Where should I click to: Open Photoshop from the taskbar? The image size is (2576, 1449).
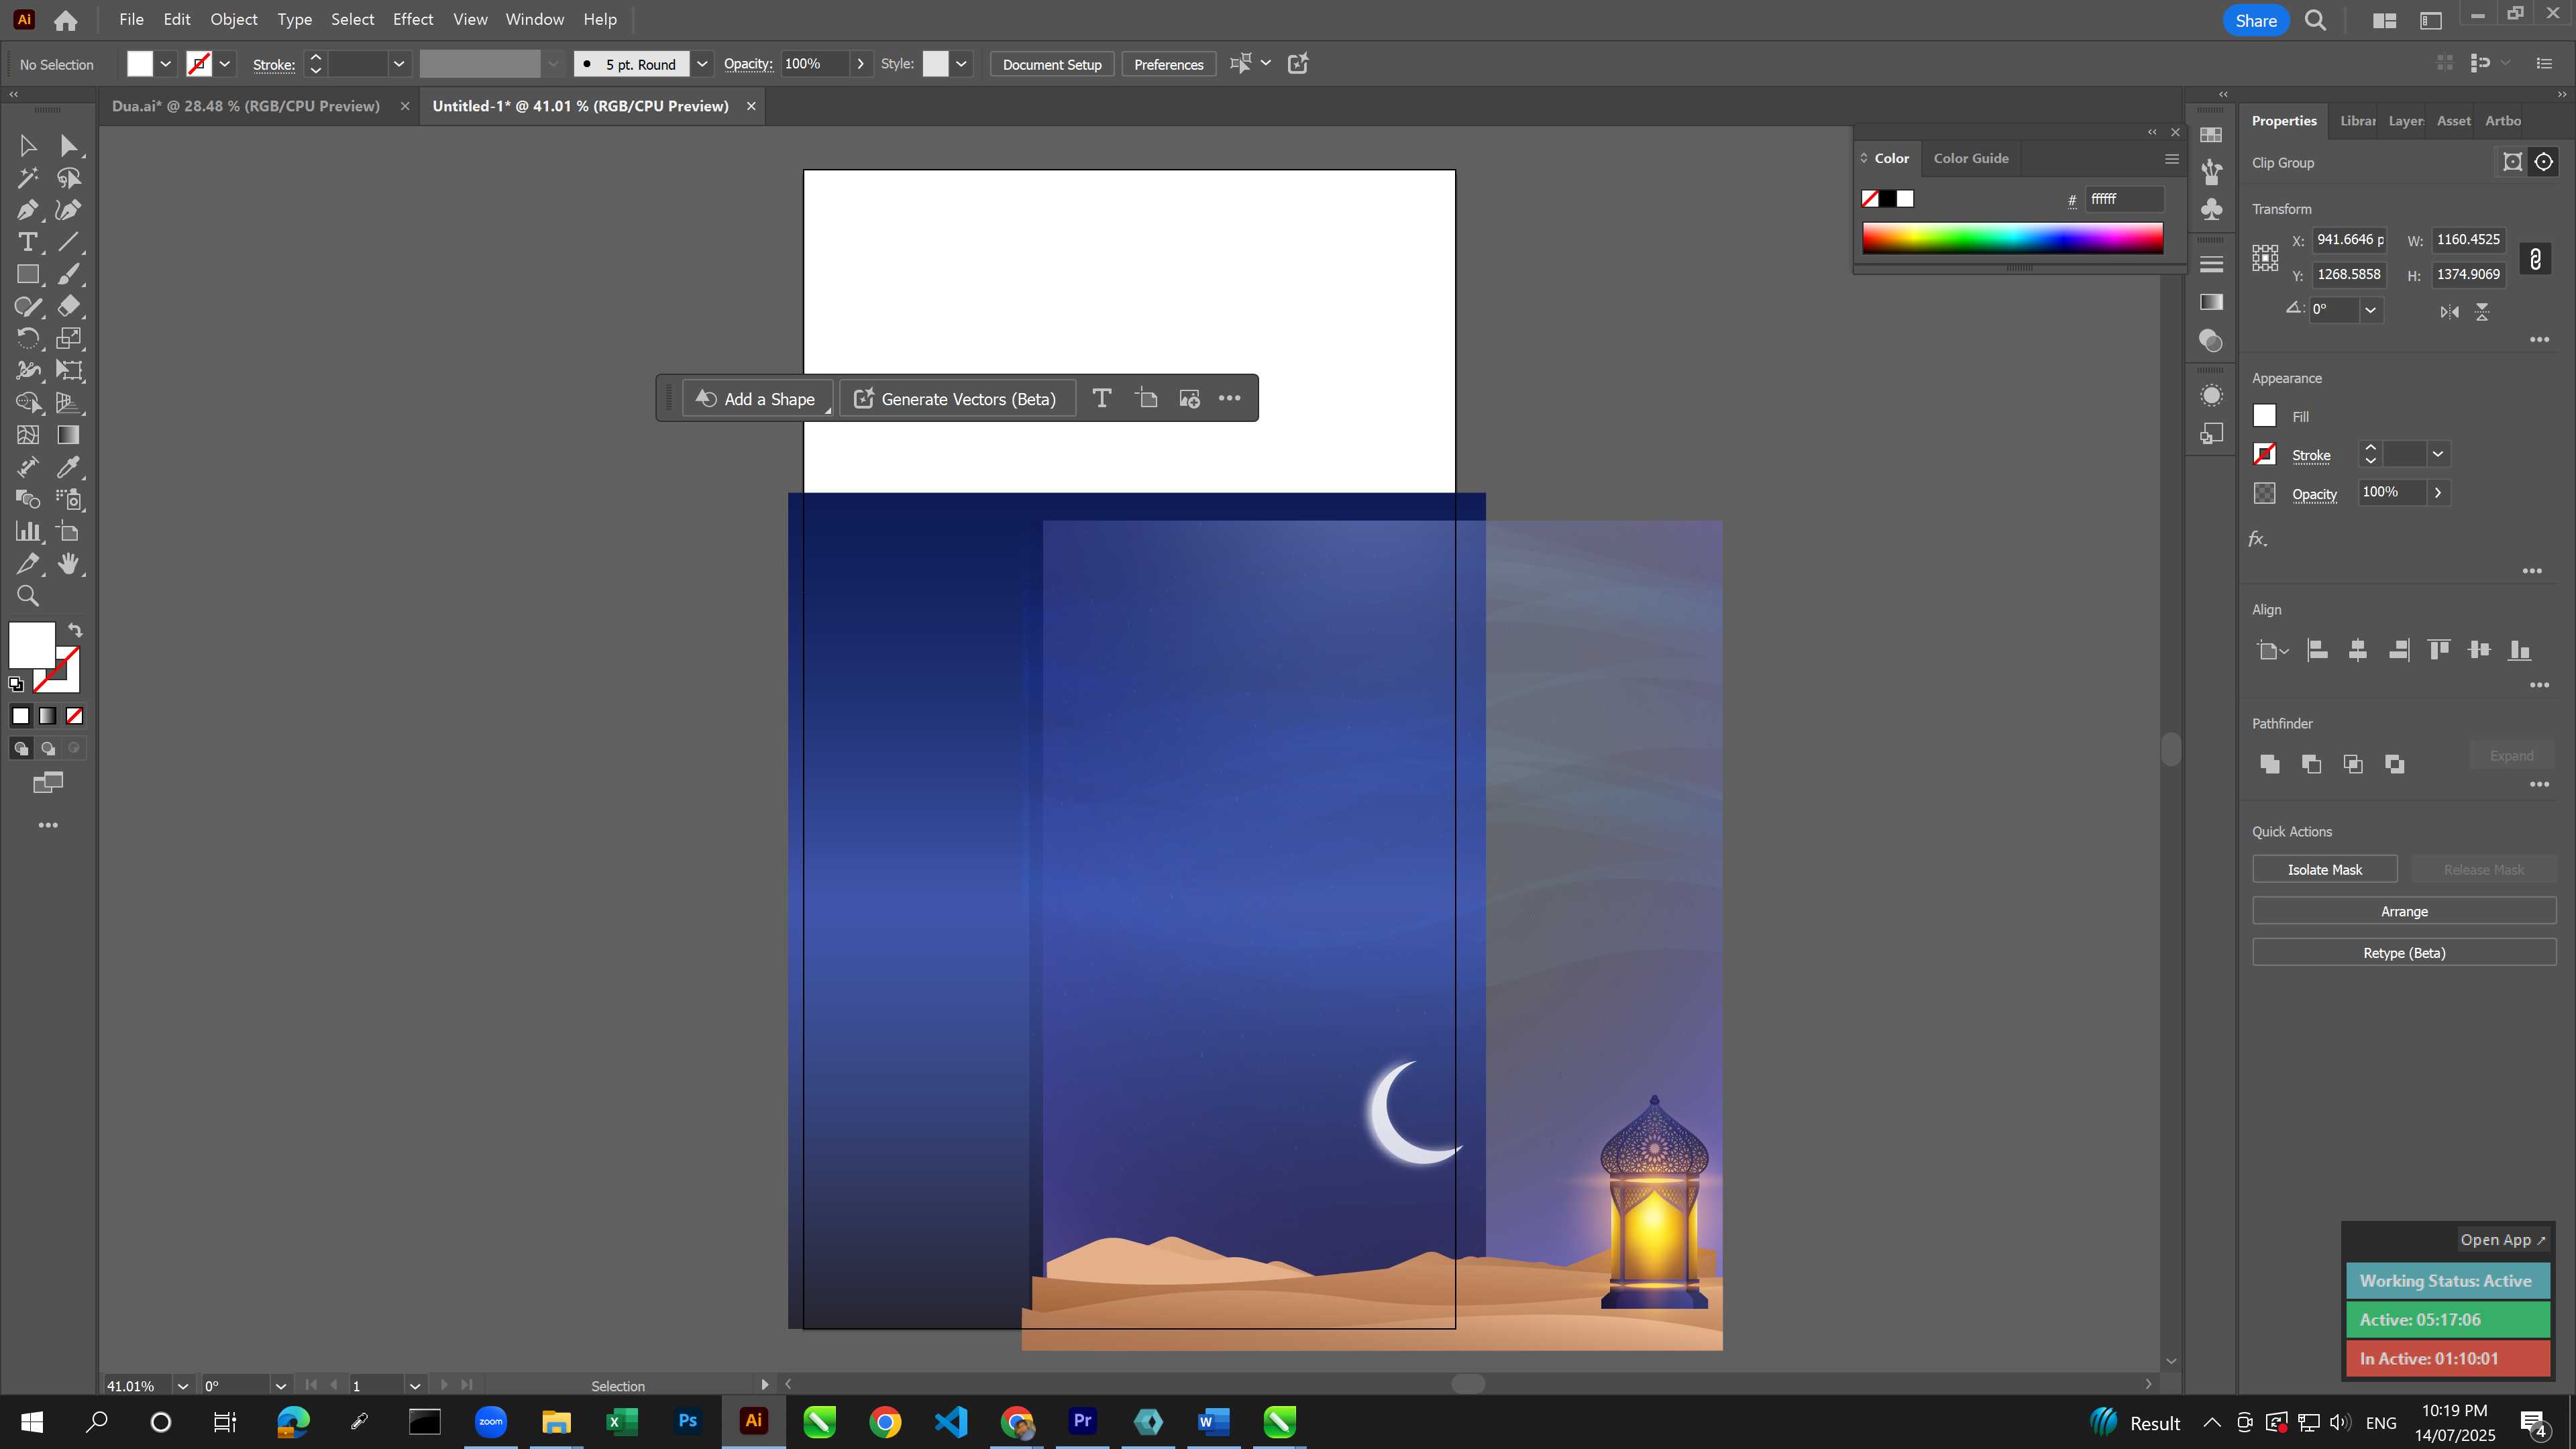687,1421
